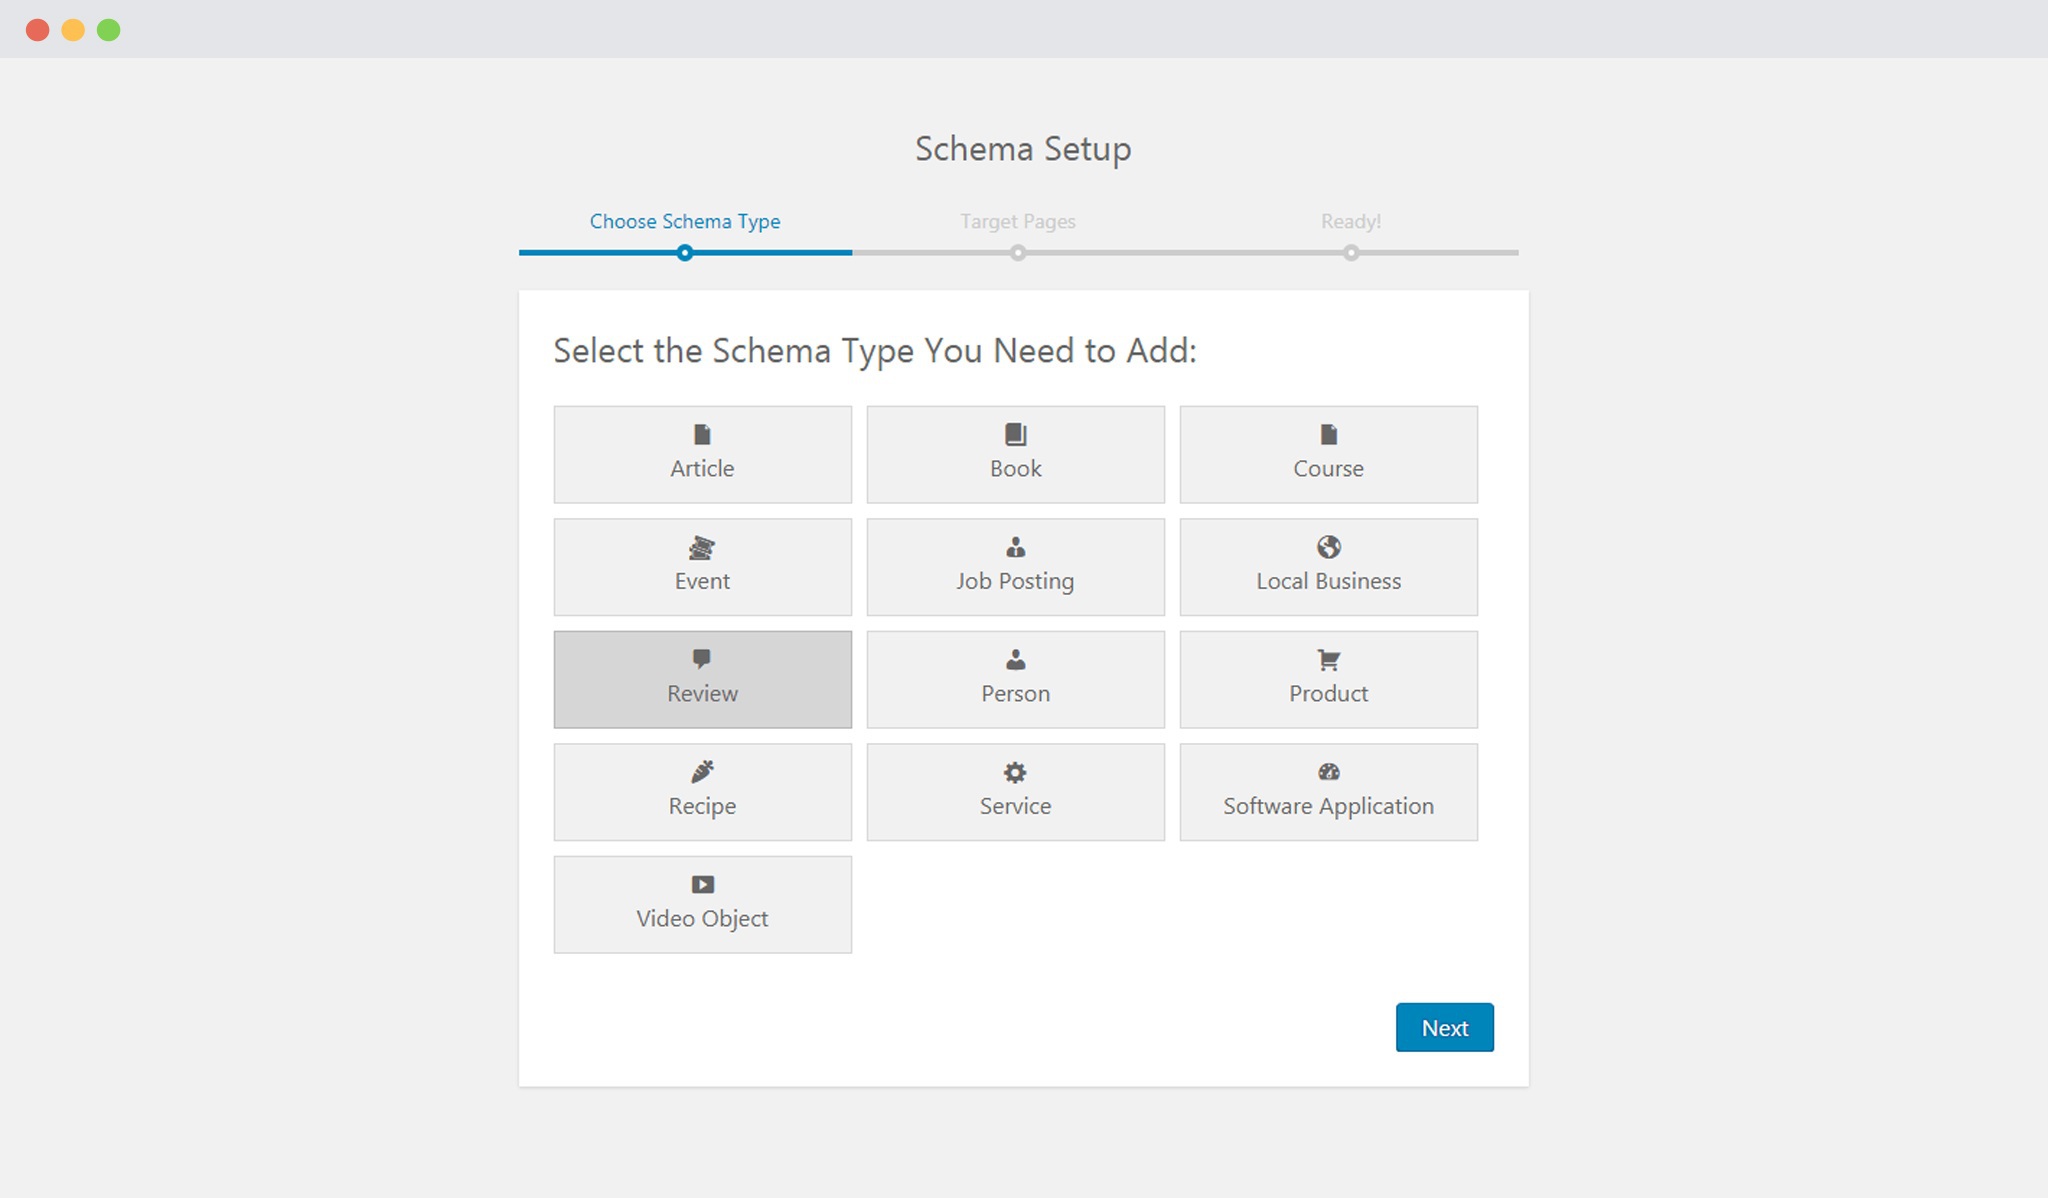Deselect the highlighted Review schema card
Viewport: 2048px width, 1198px height.
coord(701,679)
